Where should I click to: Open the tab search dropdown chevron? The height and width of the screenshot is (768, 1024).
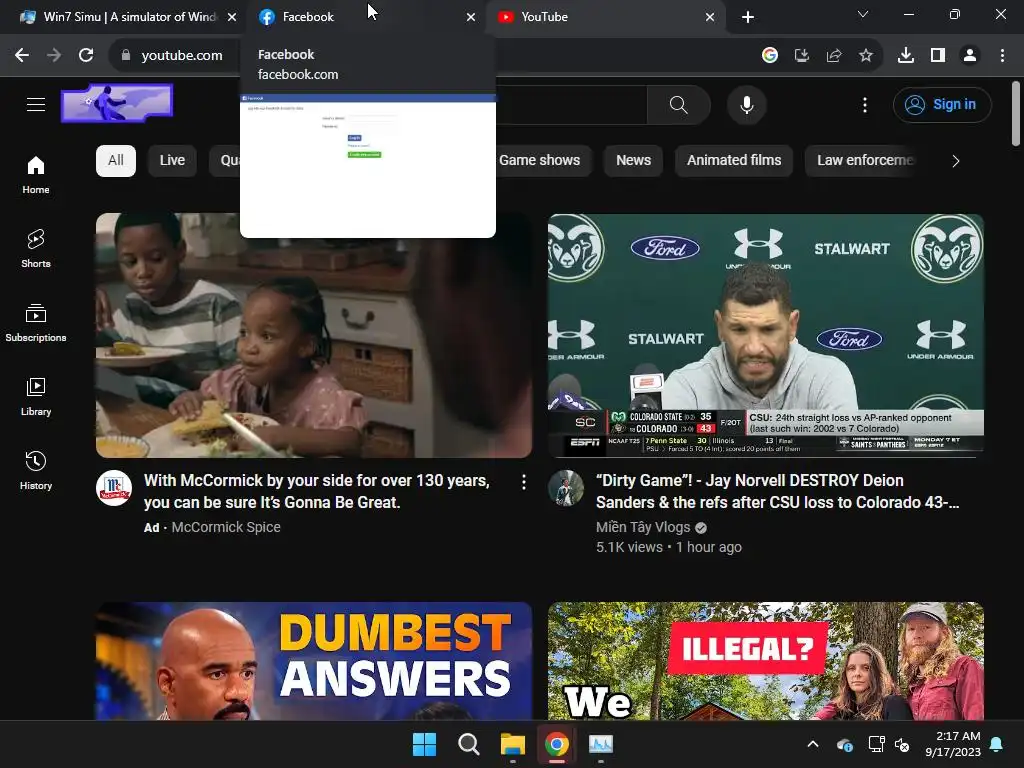(863, 14)
